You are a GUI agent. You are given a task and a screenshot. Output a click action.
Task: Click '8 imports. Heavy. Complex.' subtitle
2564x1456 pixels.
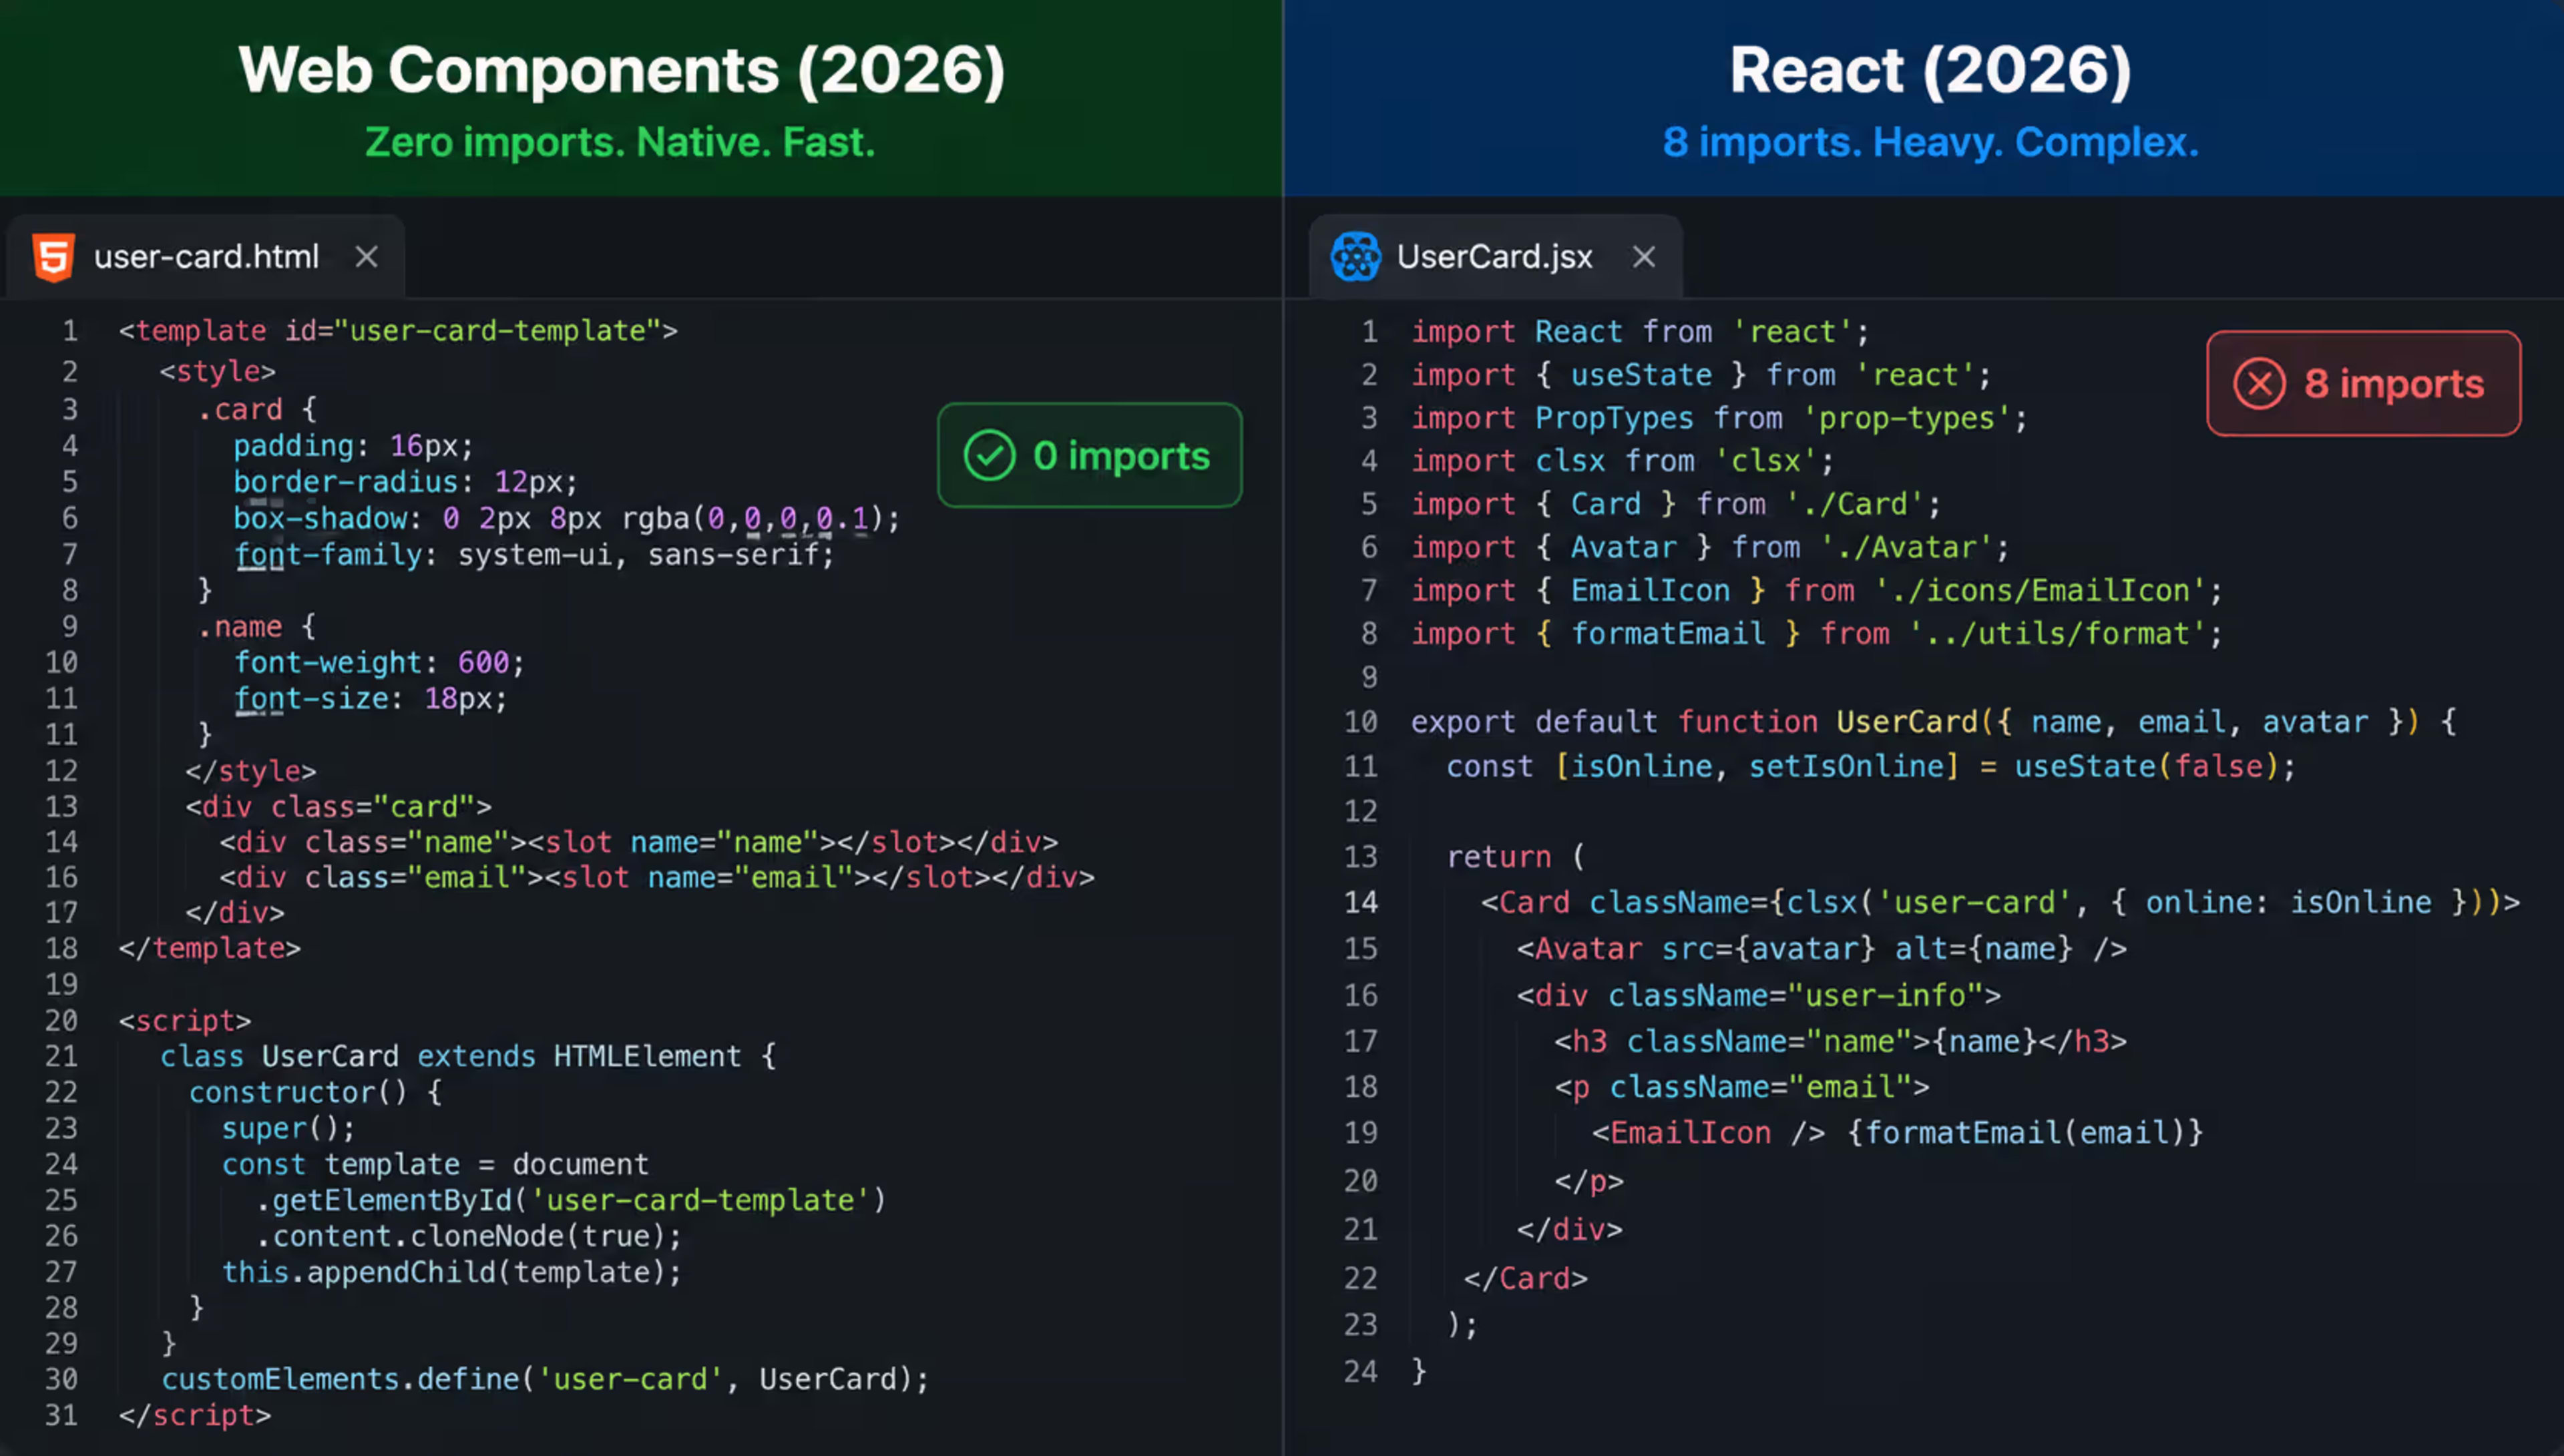[1930, 142]
